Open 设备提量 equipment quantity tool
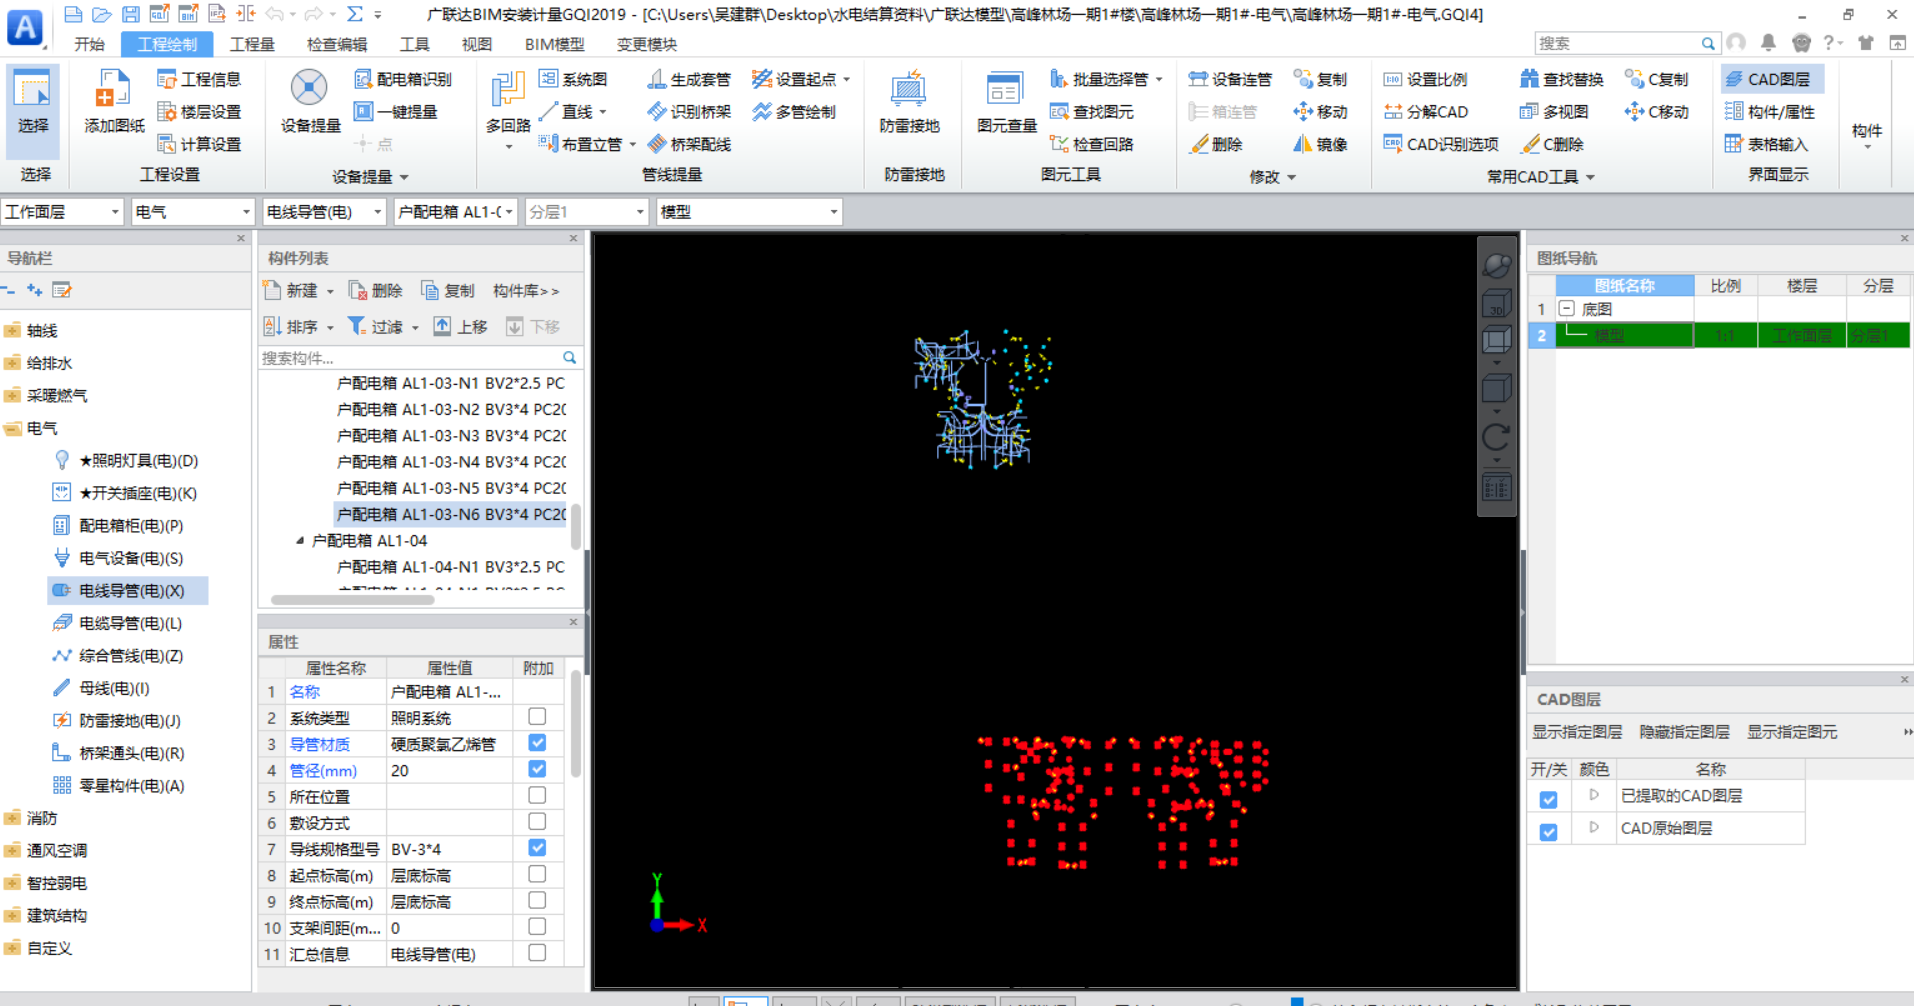 coord(310,103)
